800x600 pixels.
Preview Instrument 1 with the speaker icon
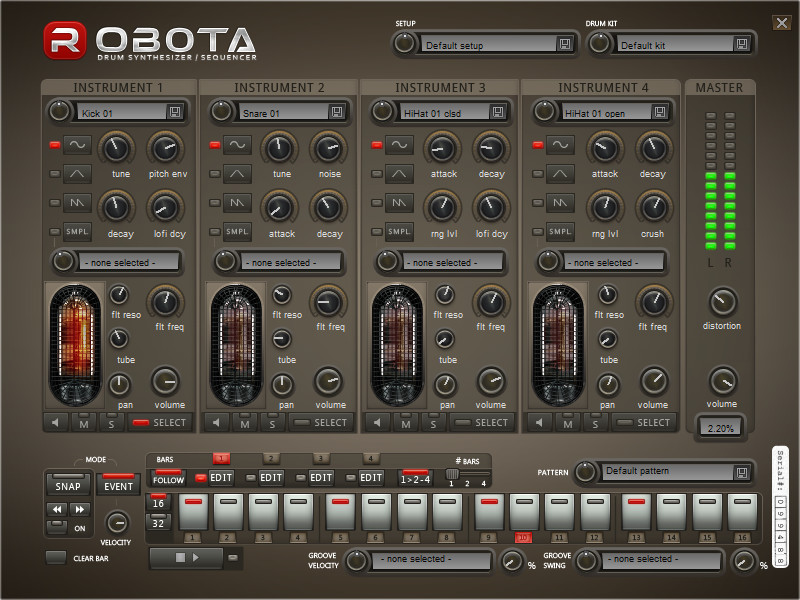click(x=56, y=423)
